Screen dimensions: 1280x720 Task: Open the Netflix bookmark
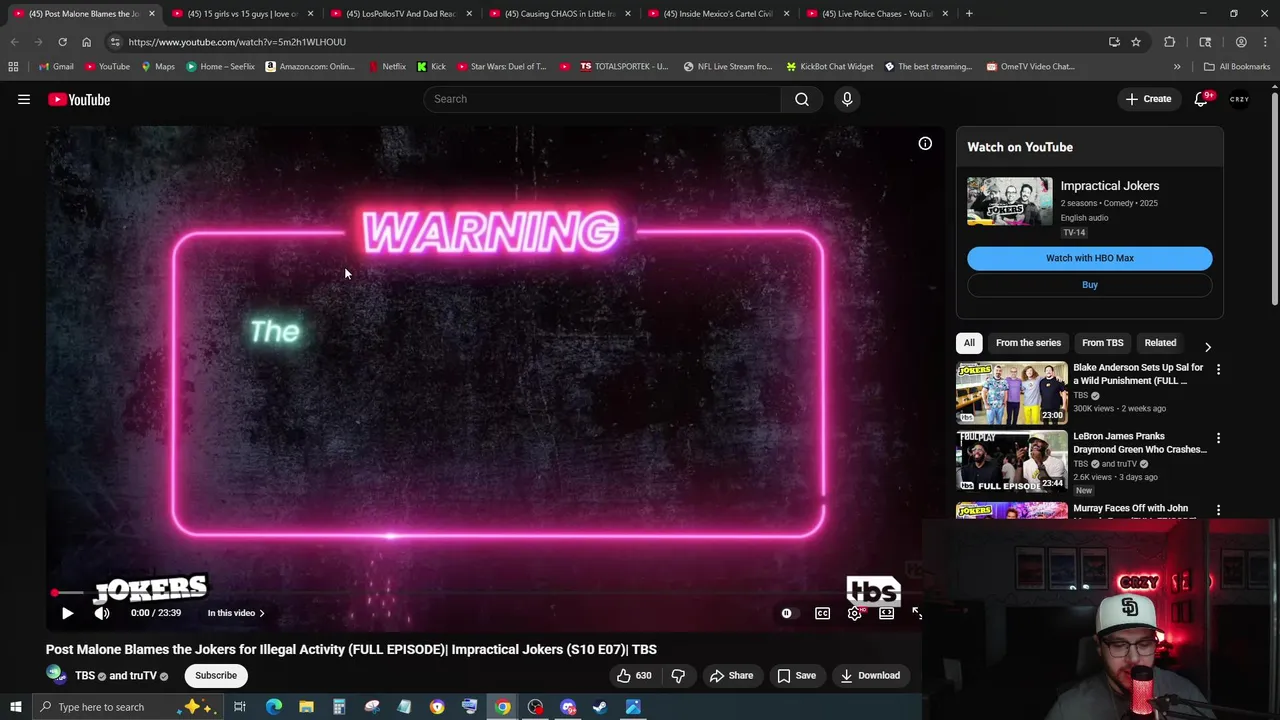(387, 67)
